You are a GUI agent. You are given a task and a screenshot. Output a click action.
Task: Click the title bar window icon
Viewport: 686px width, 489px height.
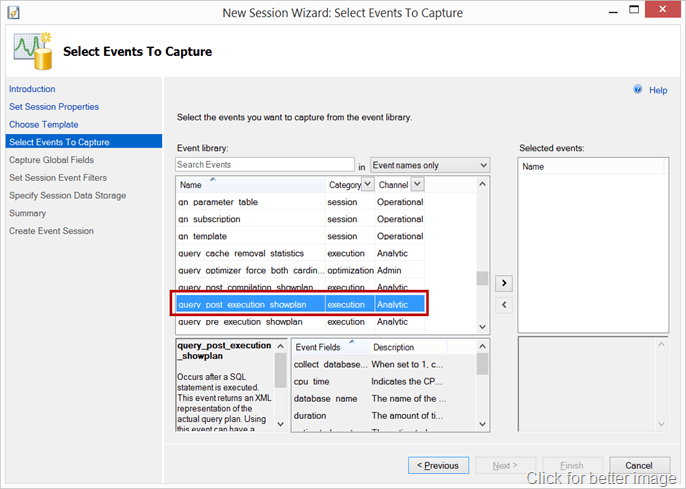click(x=12, y=11)
